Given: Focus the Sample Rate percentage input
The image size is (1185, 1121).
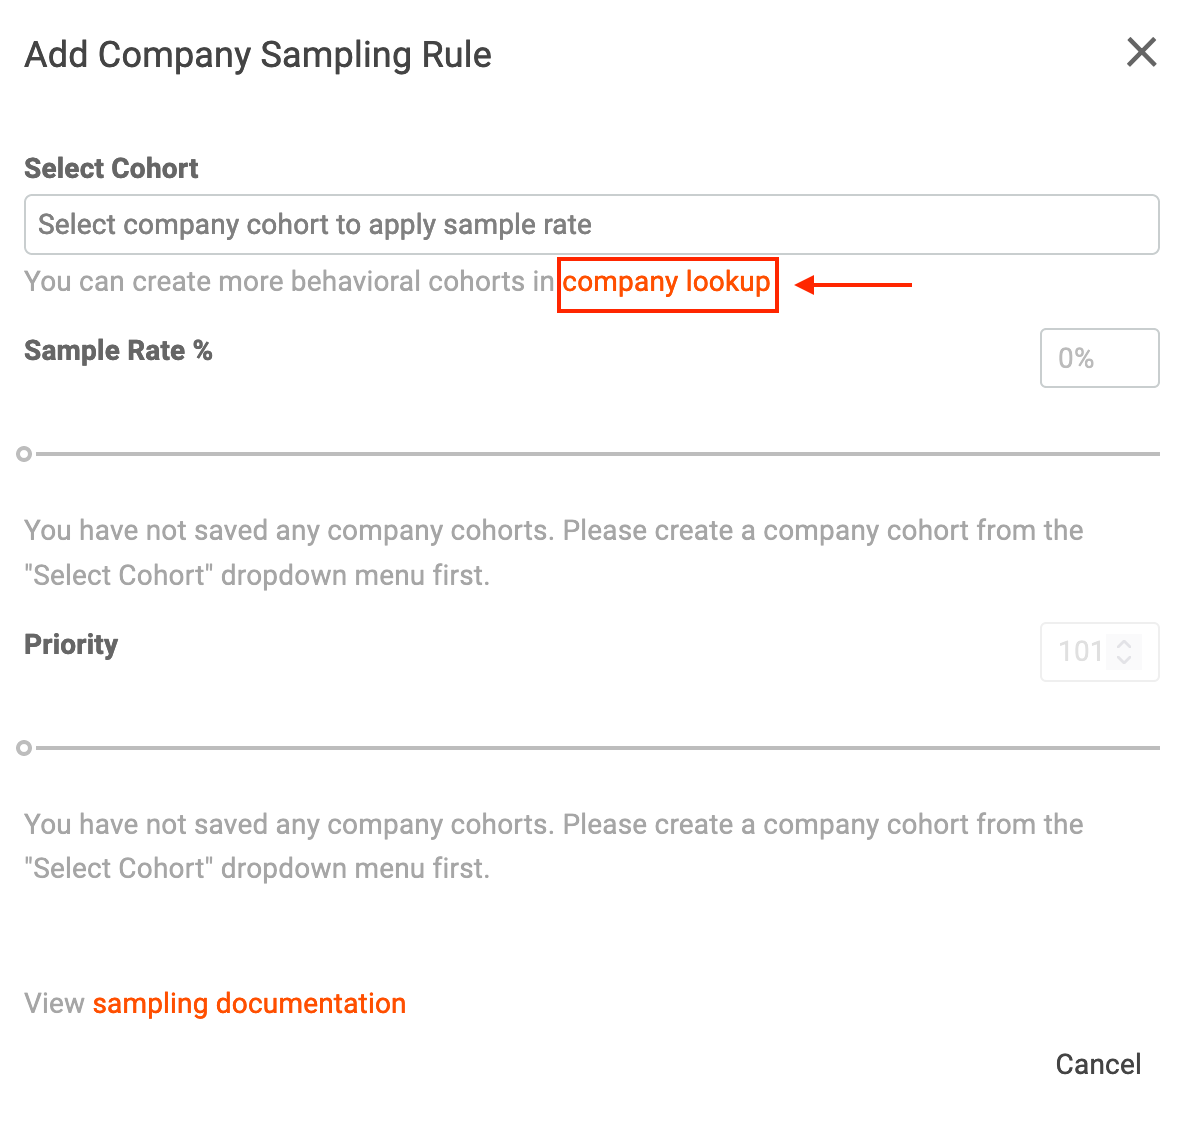Looking at the screenshot, I should coord(1099,358).
